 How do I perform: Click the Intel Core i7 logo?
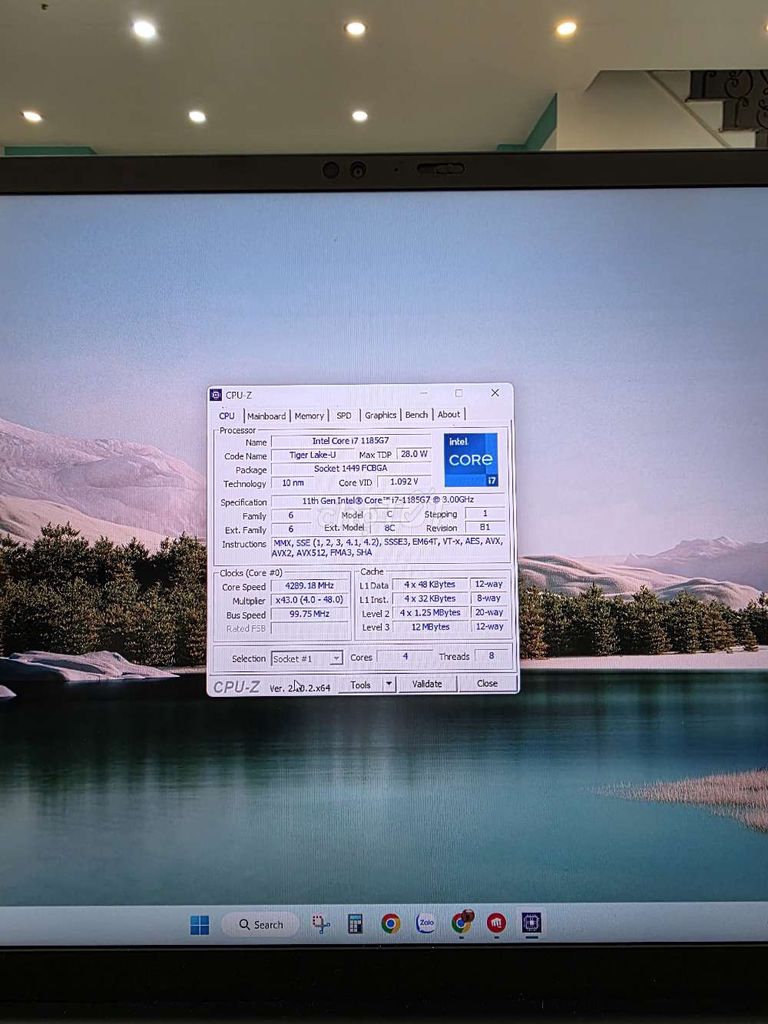(x=471, y=460)
